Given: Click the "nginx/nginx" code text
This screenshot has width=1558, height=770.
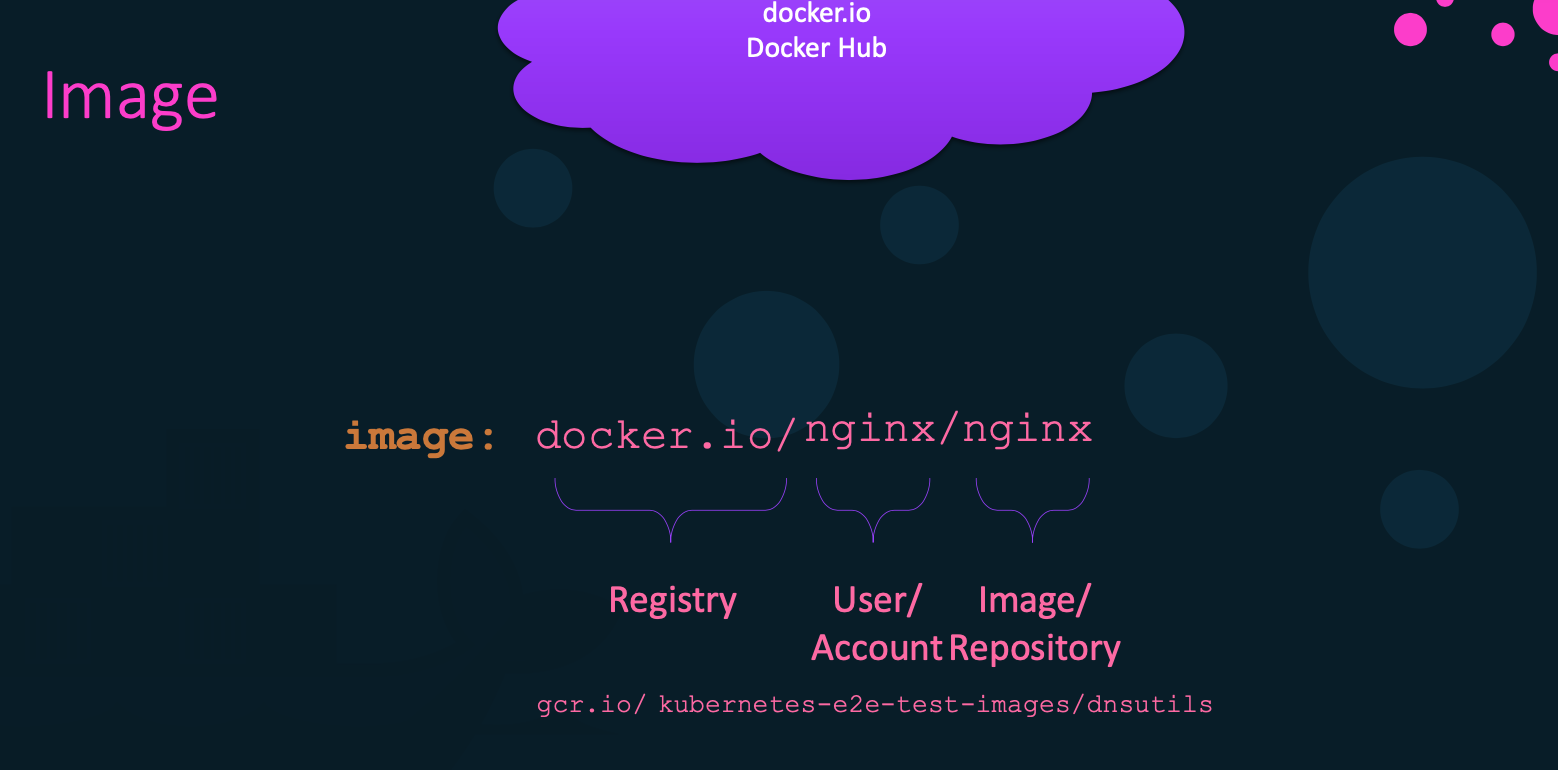Looking at the screenshot, I should point(948,431).
